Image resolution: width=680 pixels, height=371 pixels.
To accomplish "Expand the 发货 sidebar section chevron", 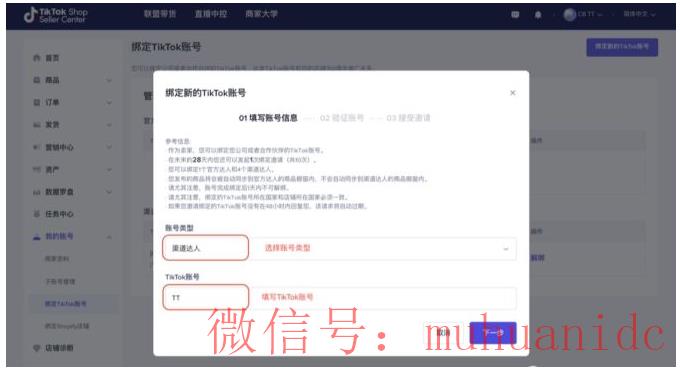I will [109, 125].
